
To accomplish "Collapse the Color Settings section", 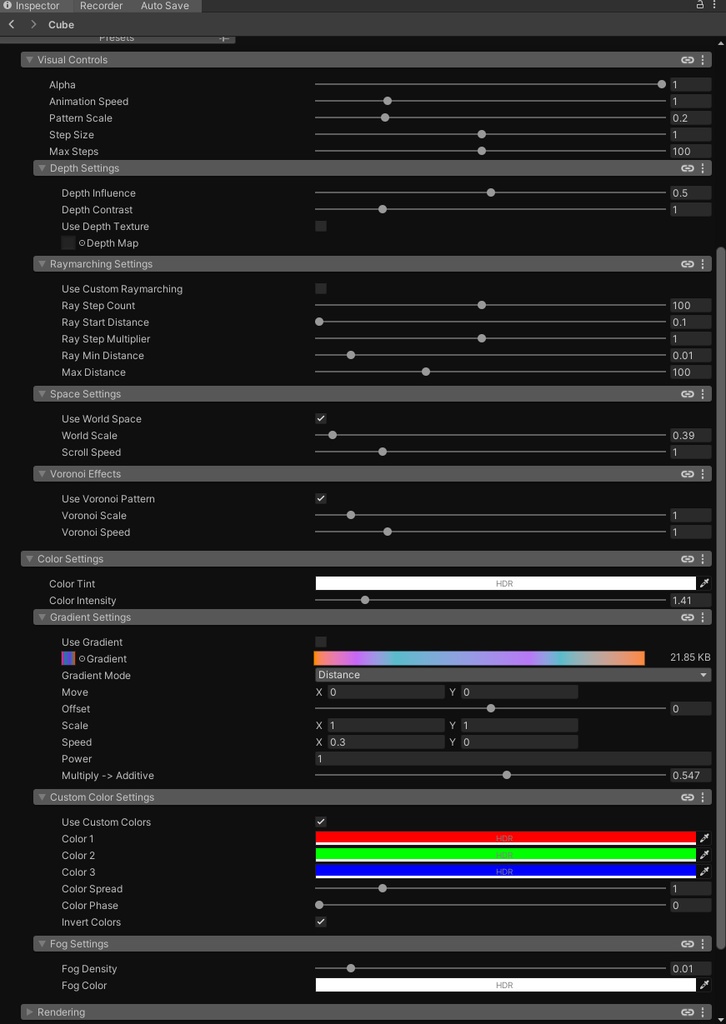I will (x=29, y=558).
